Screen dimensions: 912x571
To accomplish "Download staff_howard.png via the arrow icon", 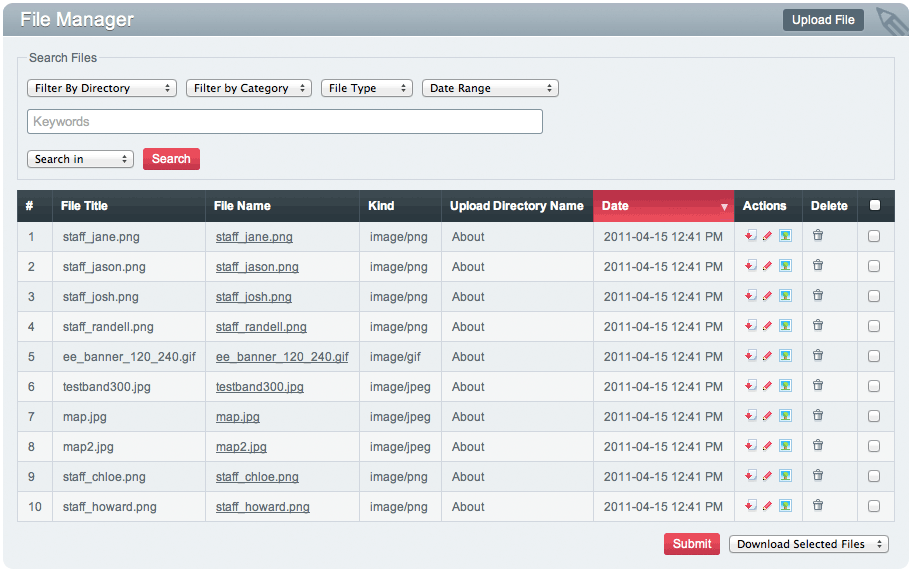I will 750,505.
